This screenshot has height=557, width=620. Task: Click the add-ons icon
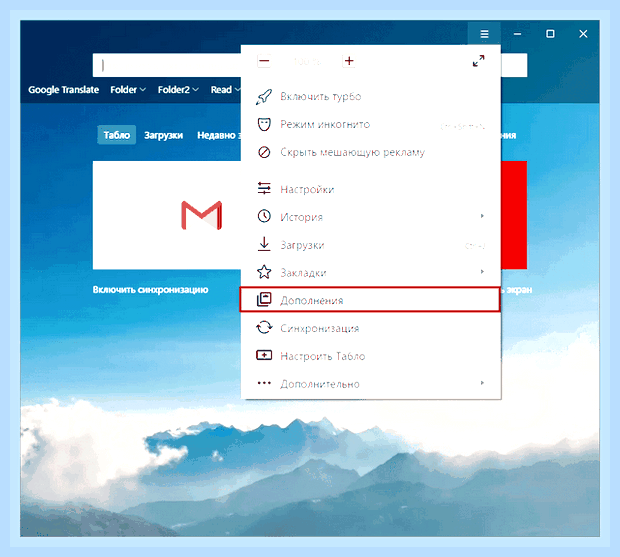264,300
